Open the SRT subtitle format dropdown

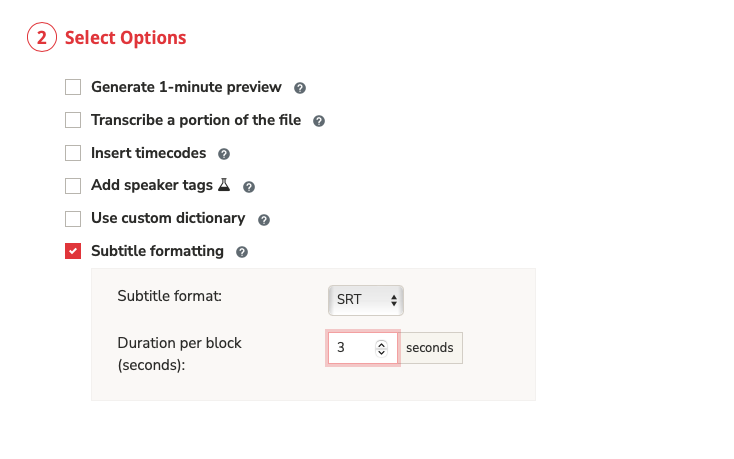(x=365, y=299)
